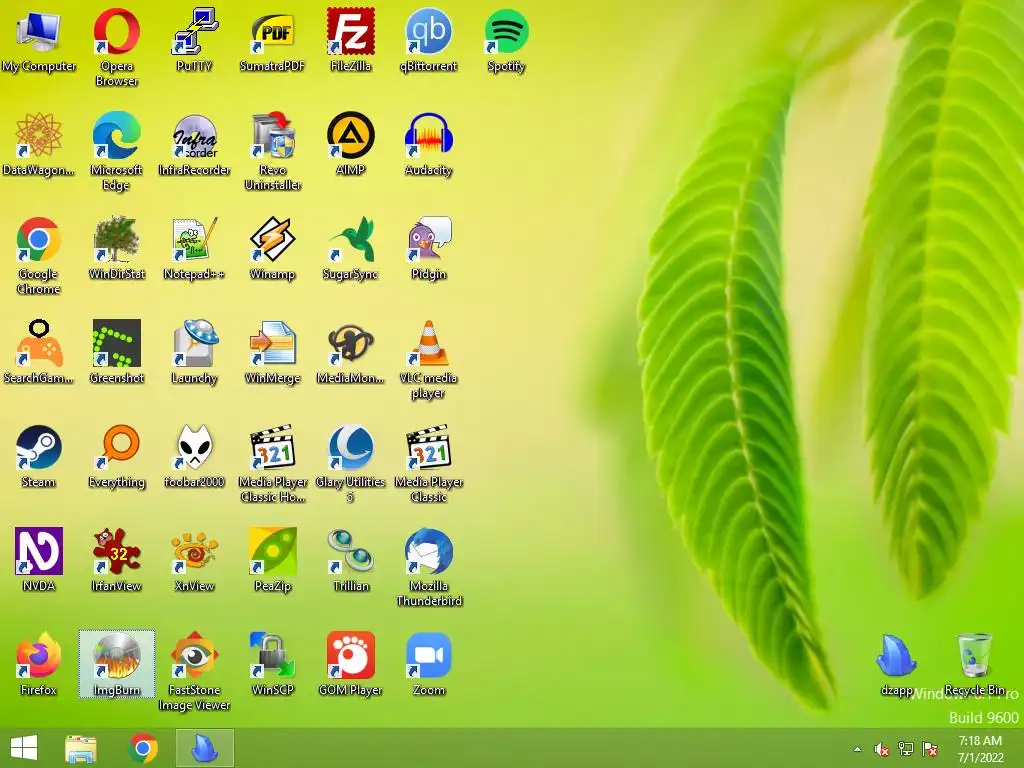Open network status tray icon

coord(906,749)
